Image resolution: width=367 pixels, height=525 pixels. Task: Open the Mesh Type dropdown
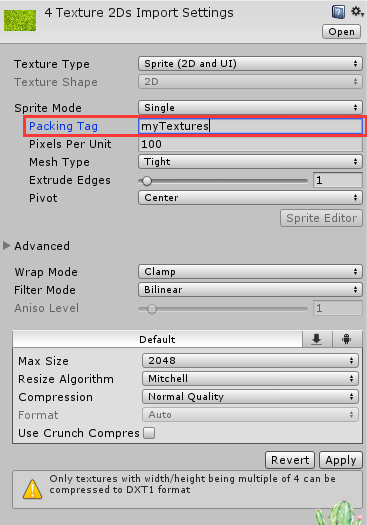tap(250, 162)
